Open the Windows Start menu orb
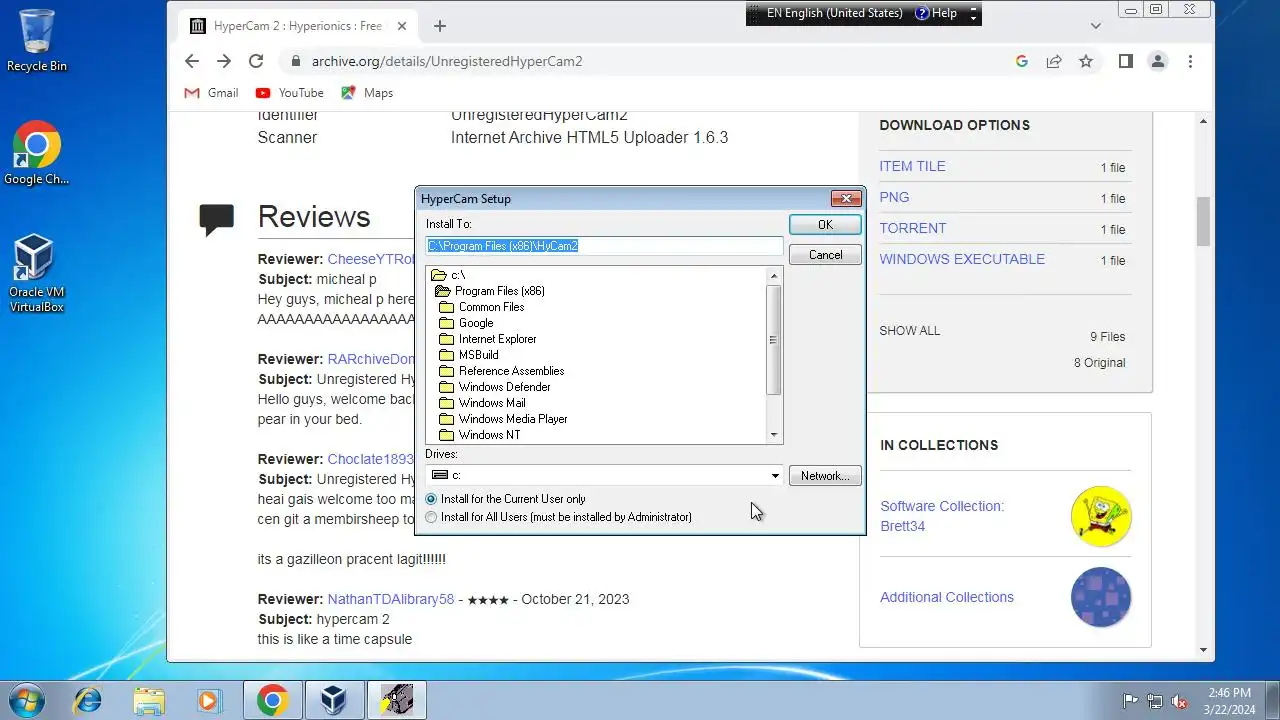 [x=27, y=700]
